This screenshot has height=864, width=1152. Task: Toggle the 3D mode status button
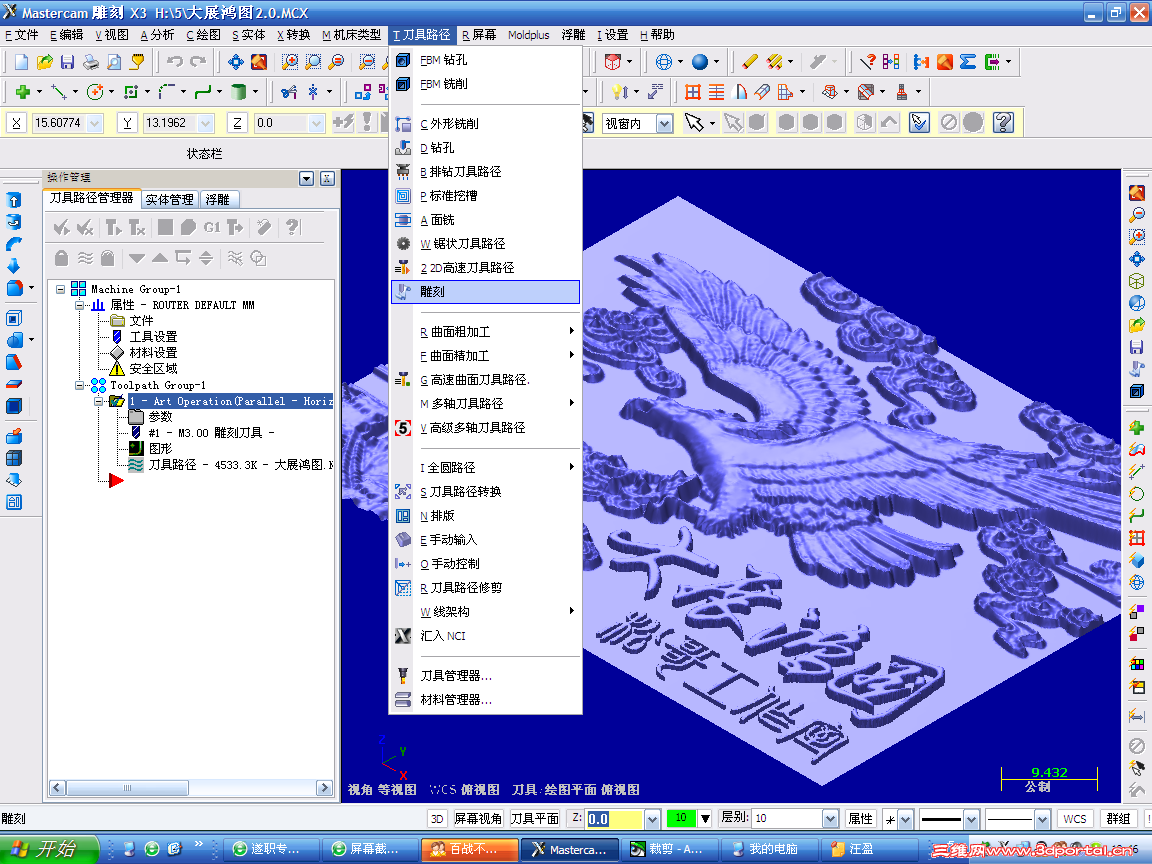click(437, 818)
